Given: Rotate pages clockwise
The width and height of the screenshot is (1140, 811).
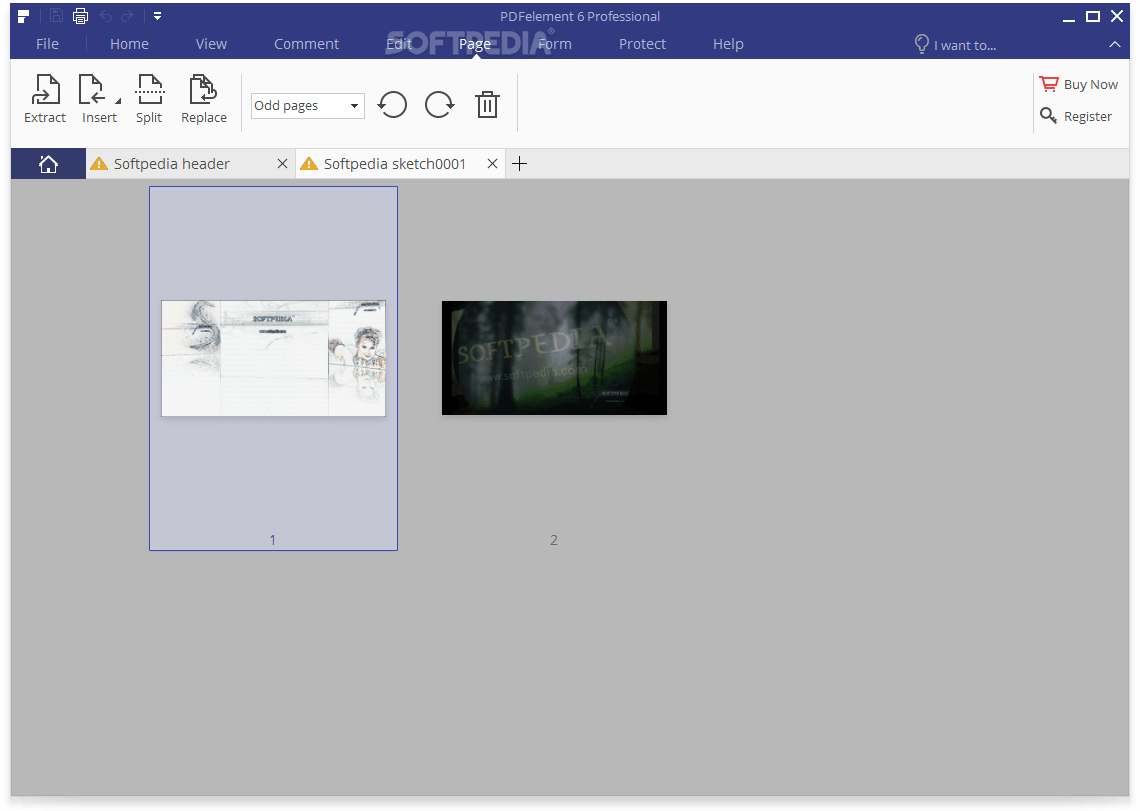Looking at the screenshot, I should tap(440, 105).
